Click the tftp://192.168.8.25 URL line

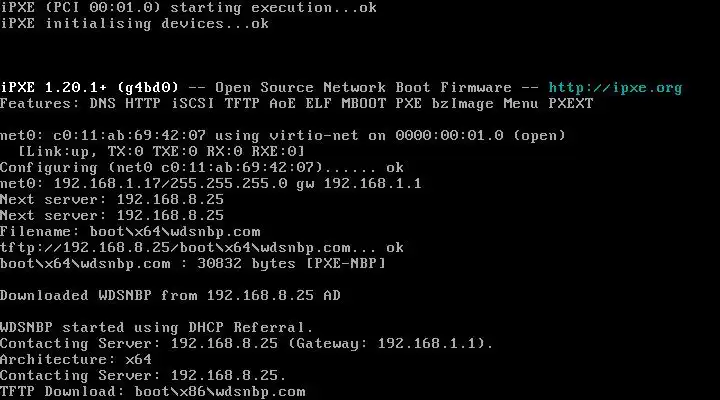pyautogui.click(x=202, y=247)
